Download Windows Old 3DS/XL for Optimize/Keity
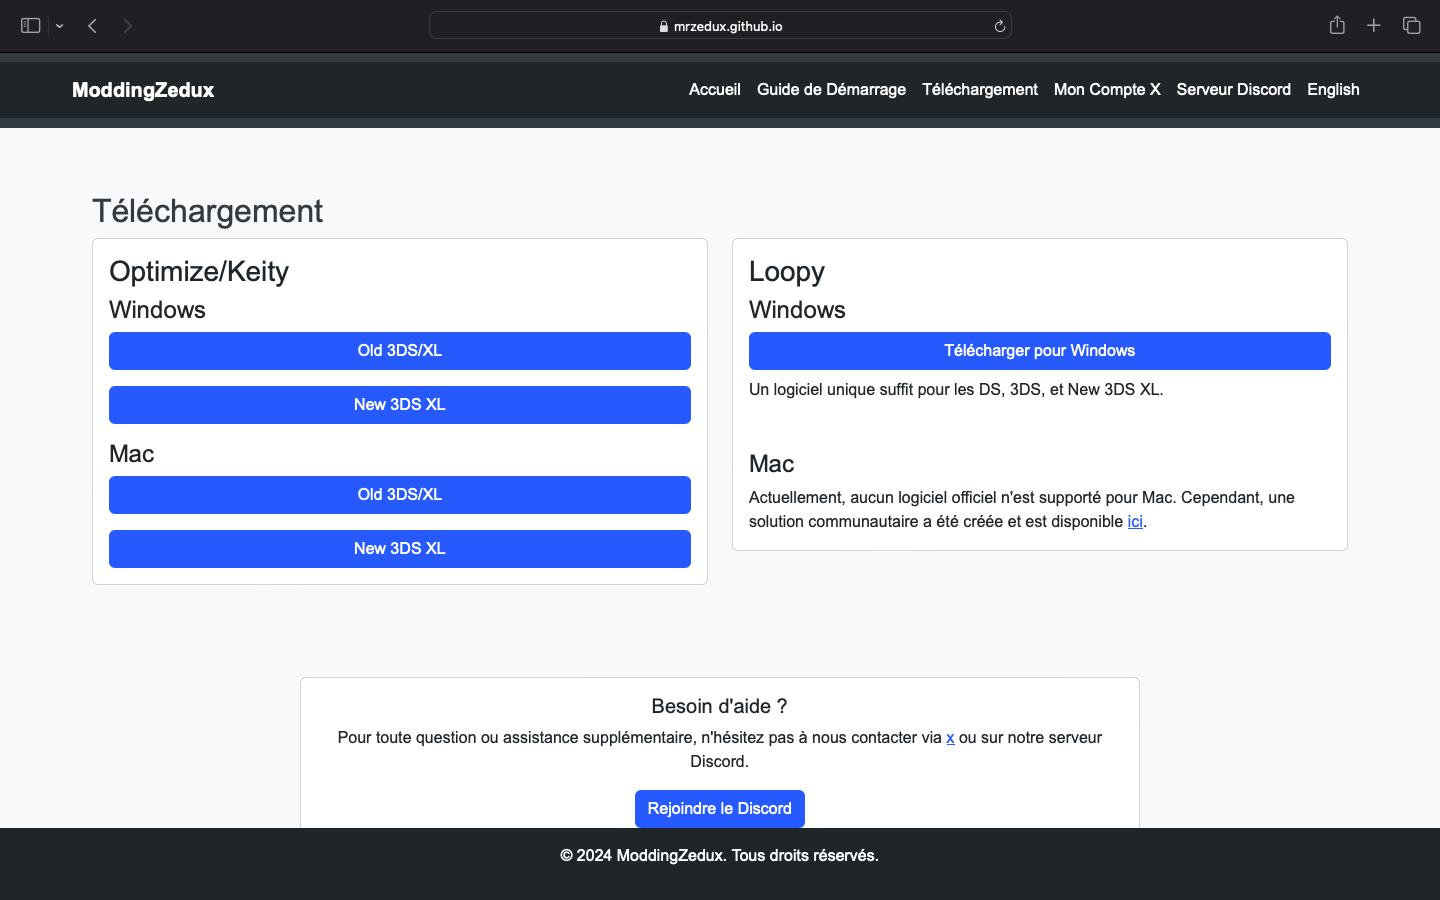This screenshot has width=1440, height=900. (399, 351)
